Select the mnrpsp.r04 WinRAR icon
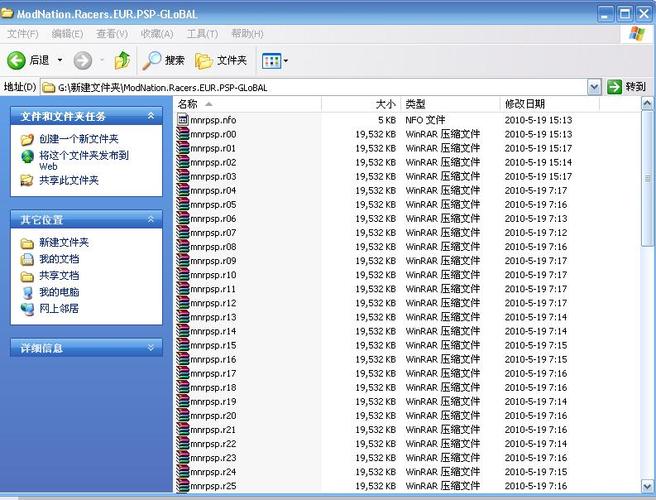The height and width of the screenshot is (500, 656). 182,190
